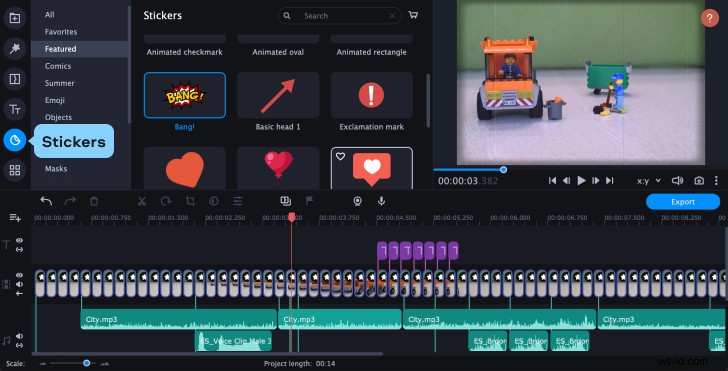Toggle title track link icon
Screen dimensions: 728x371
(20, 249)
